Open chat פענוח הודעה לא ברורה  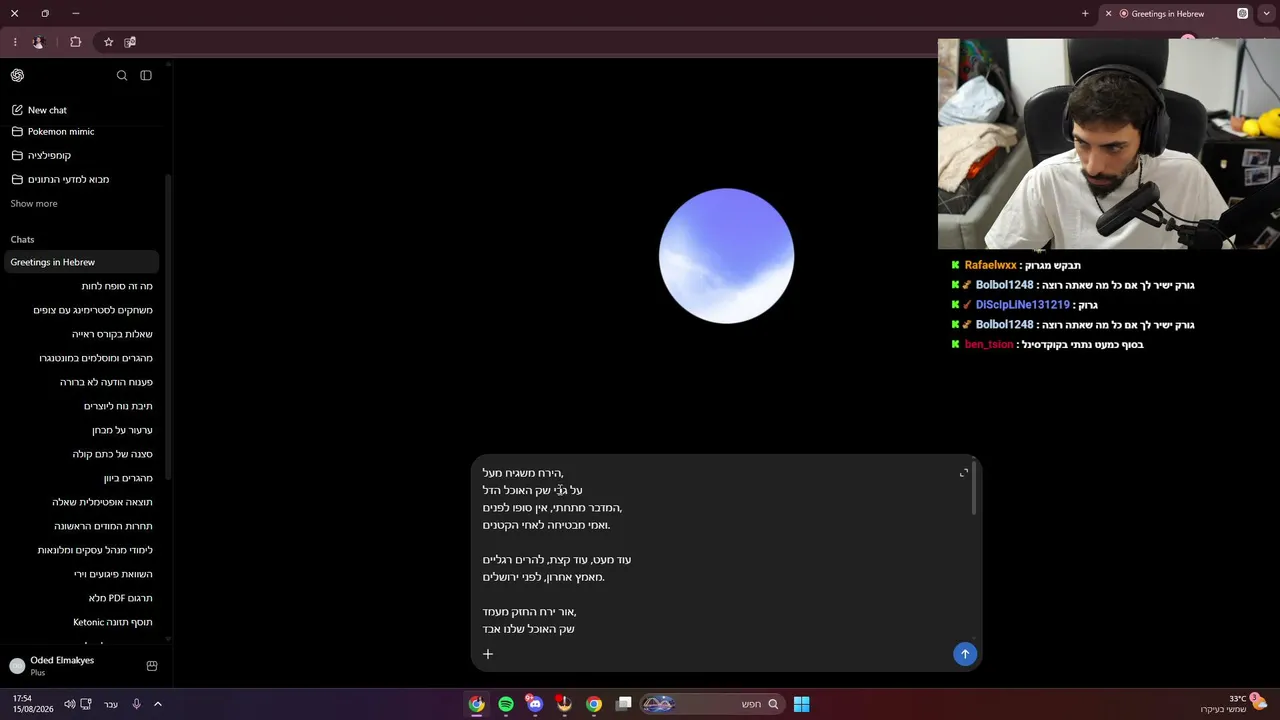pos(106,382)
